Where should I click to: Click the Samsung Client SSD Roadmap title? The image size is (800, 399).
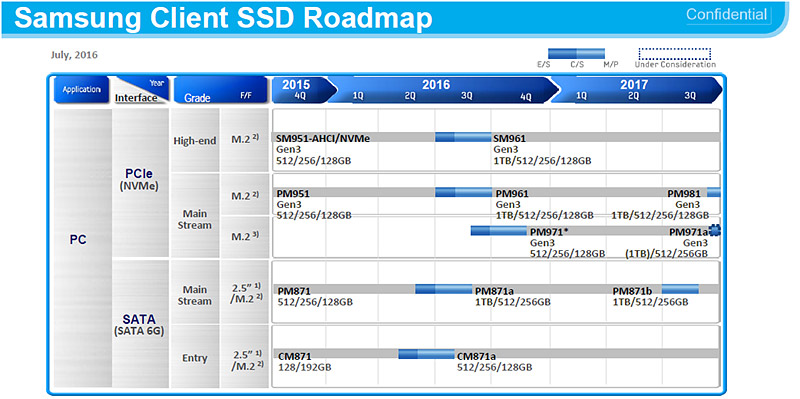coord(223,18)
